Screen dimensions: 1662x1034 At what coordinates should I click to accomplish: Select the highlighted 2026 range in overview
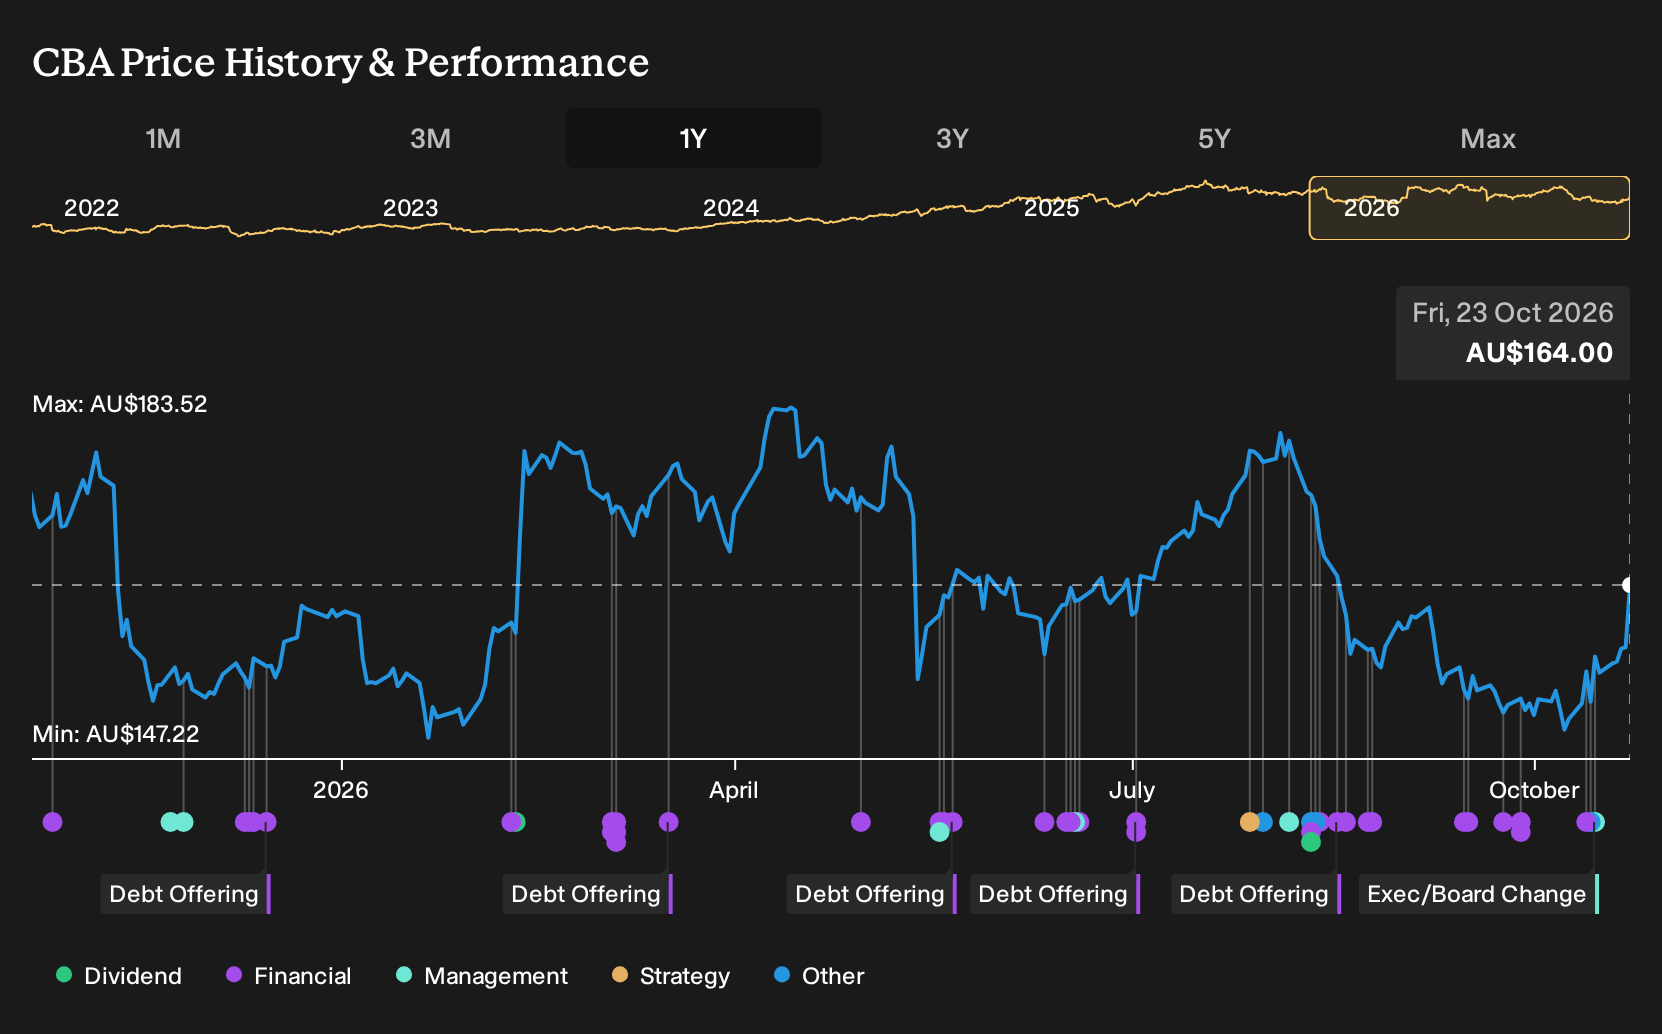[1469, 208]
